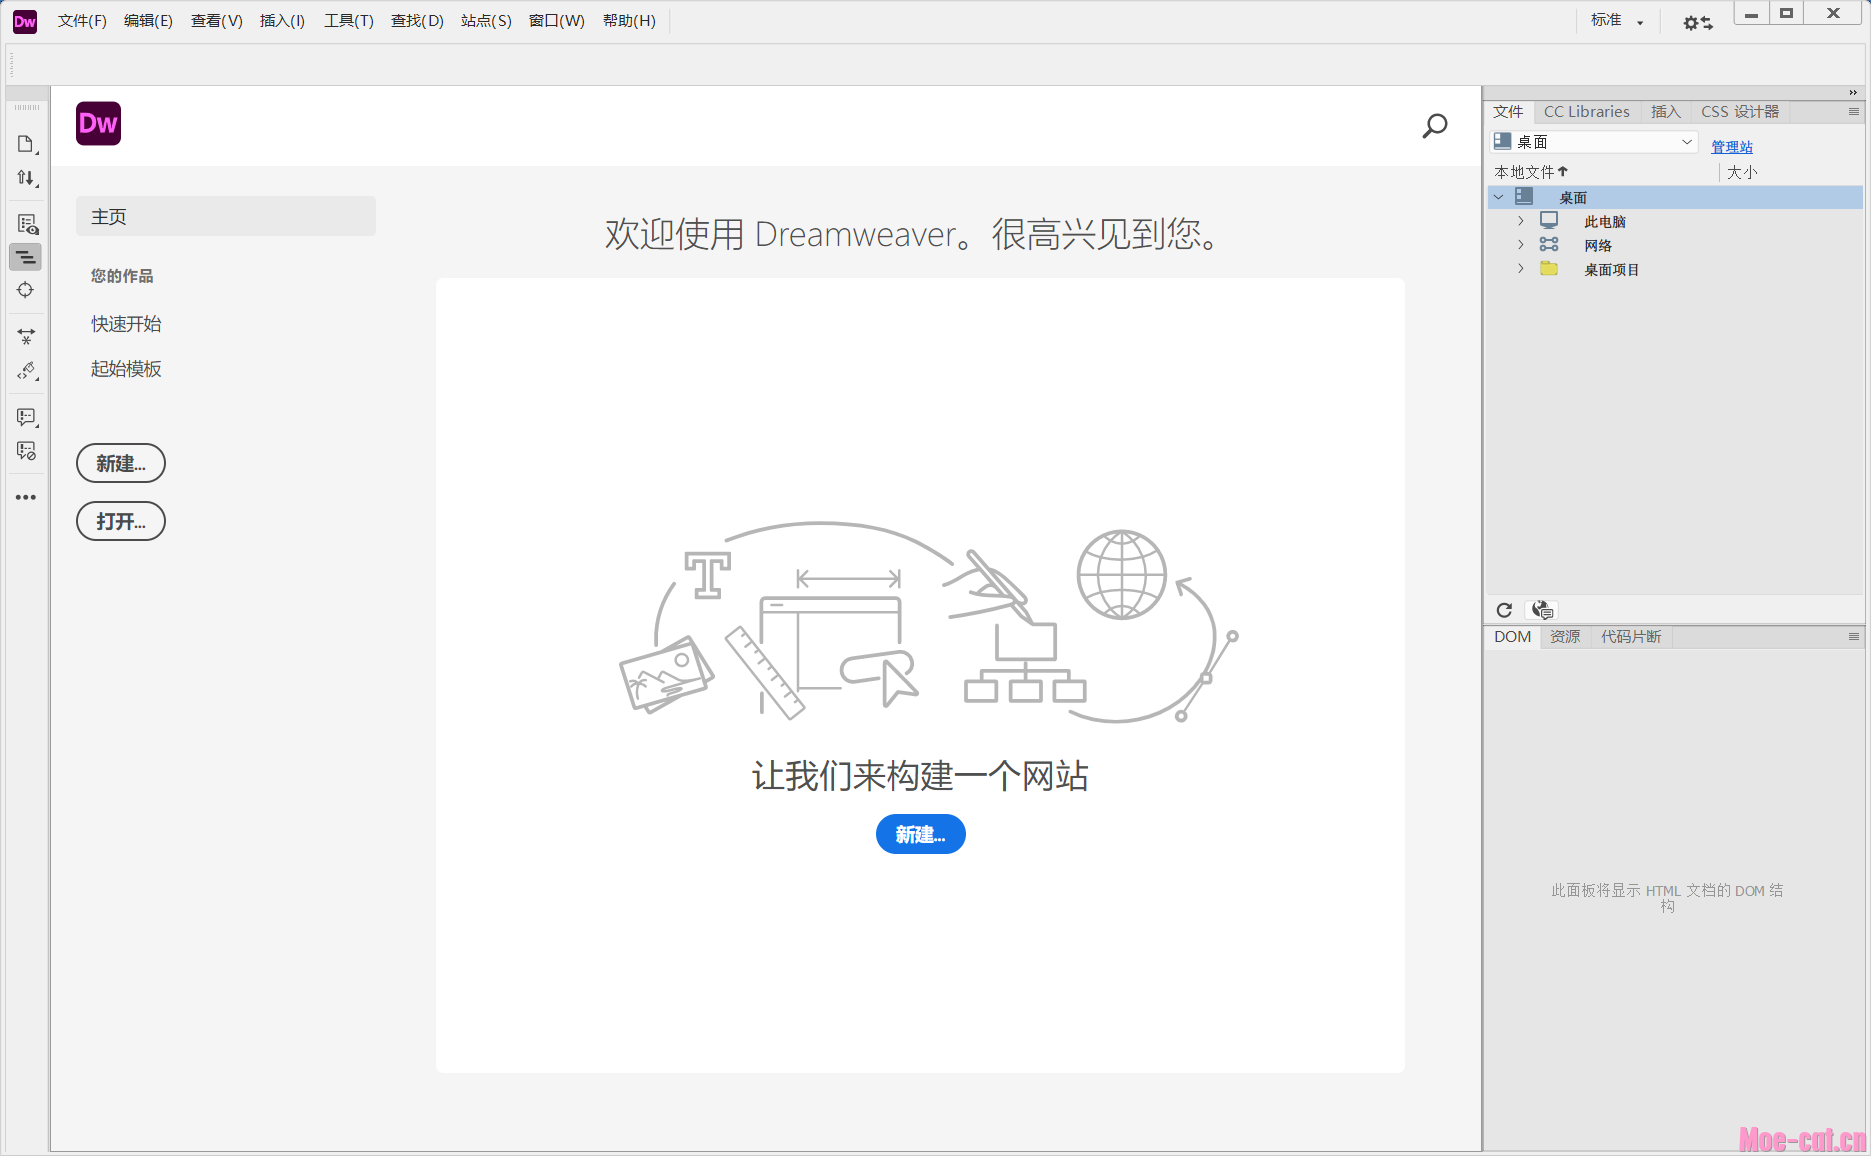1871x1156 pixels.
Task: Open the 查找(D) menu
Action: tap(417, 21)
